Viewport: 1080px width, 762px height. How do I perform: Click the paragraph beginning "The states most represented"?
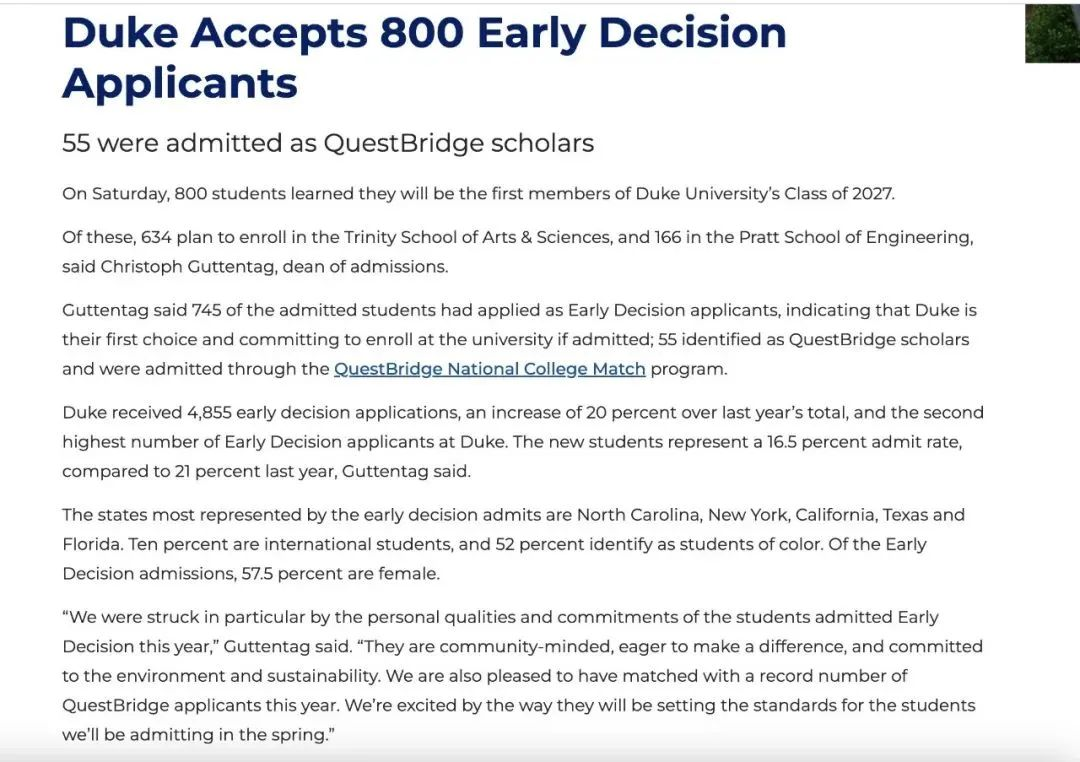[x=513, y=544]
